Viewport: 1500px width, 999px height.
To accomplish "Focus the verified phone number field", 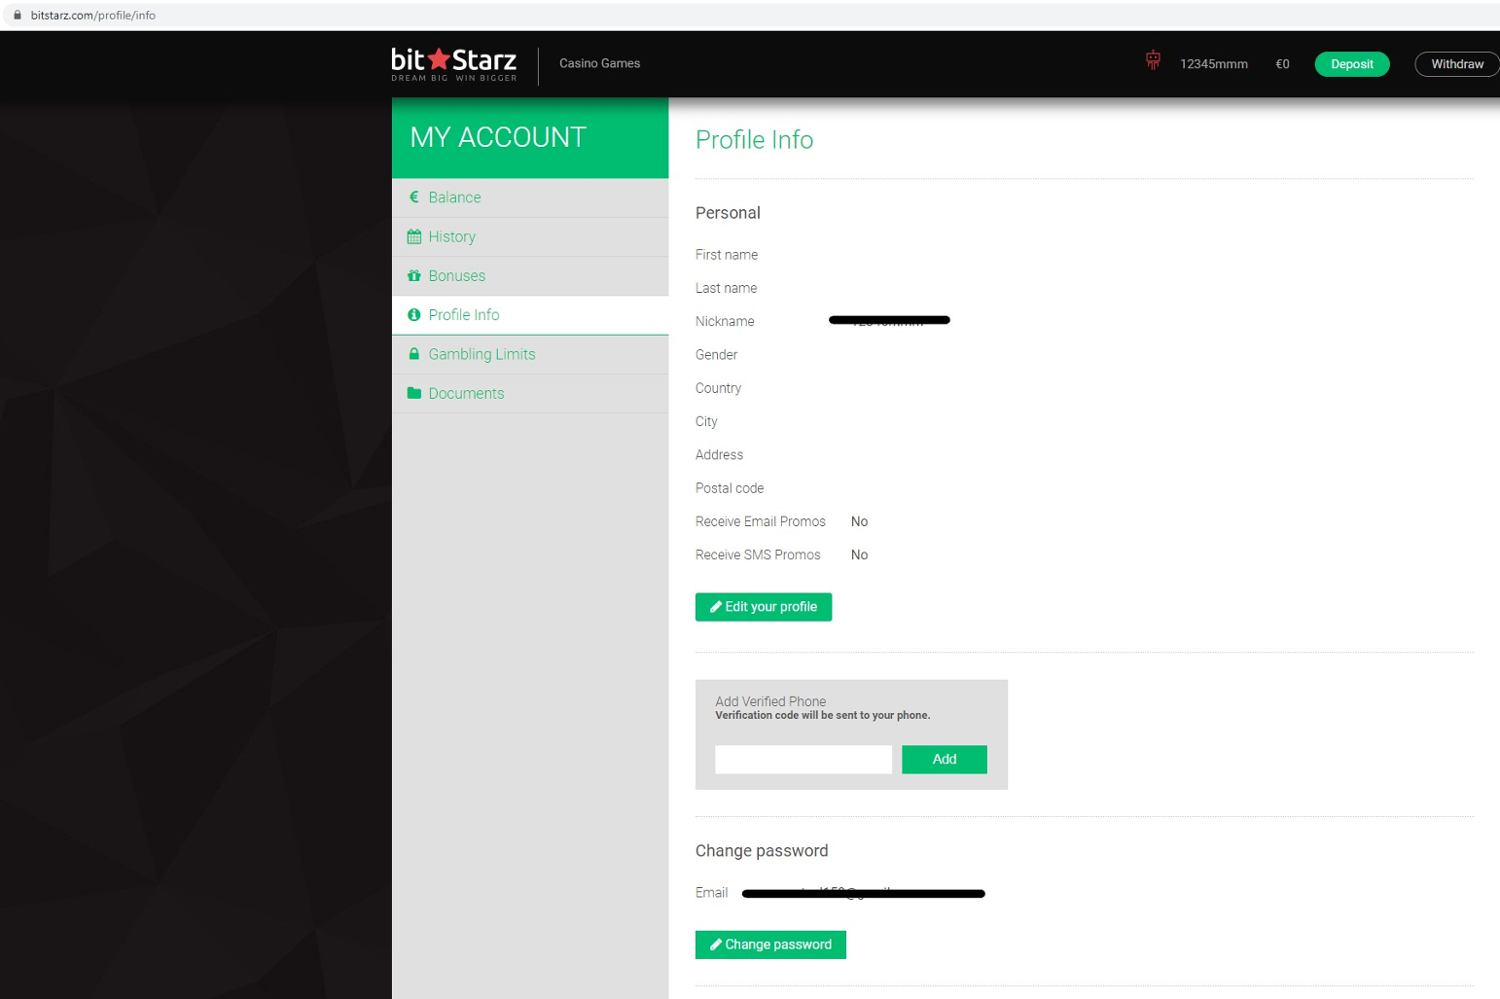I will click(x=803, y=759).
